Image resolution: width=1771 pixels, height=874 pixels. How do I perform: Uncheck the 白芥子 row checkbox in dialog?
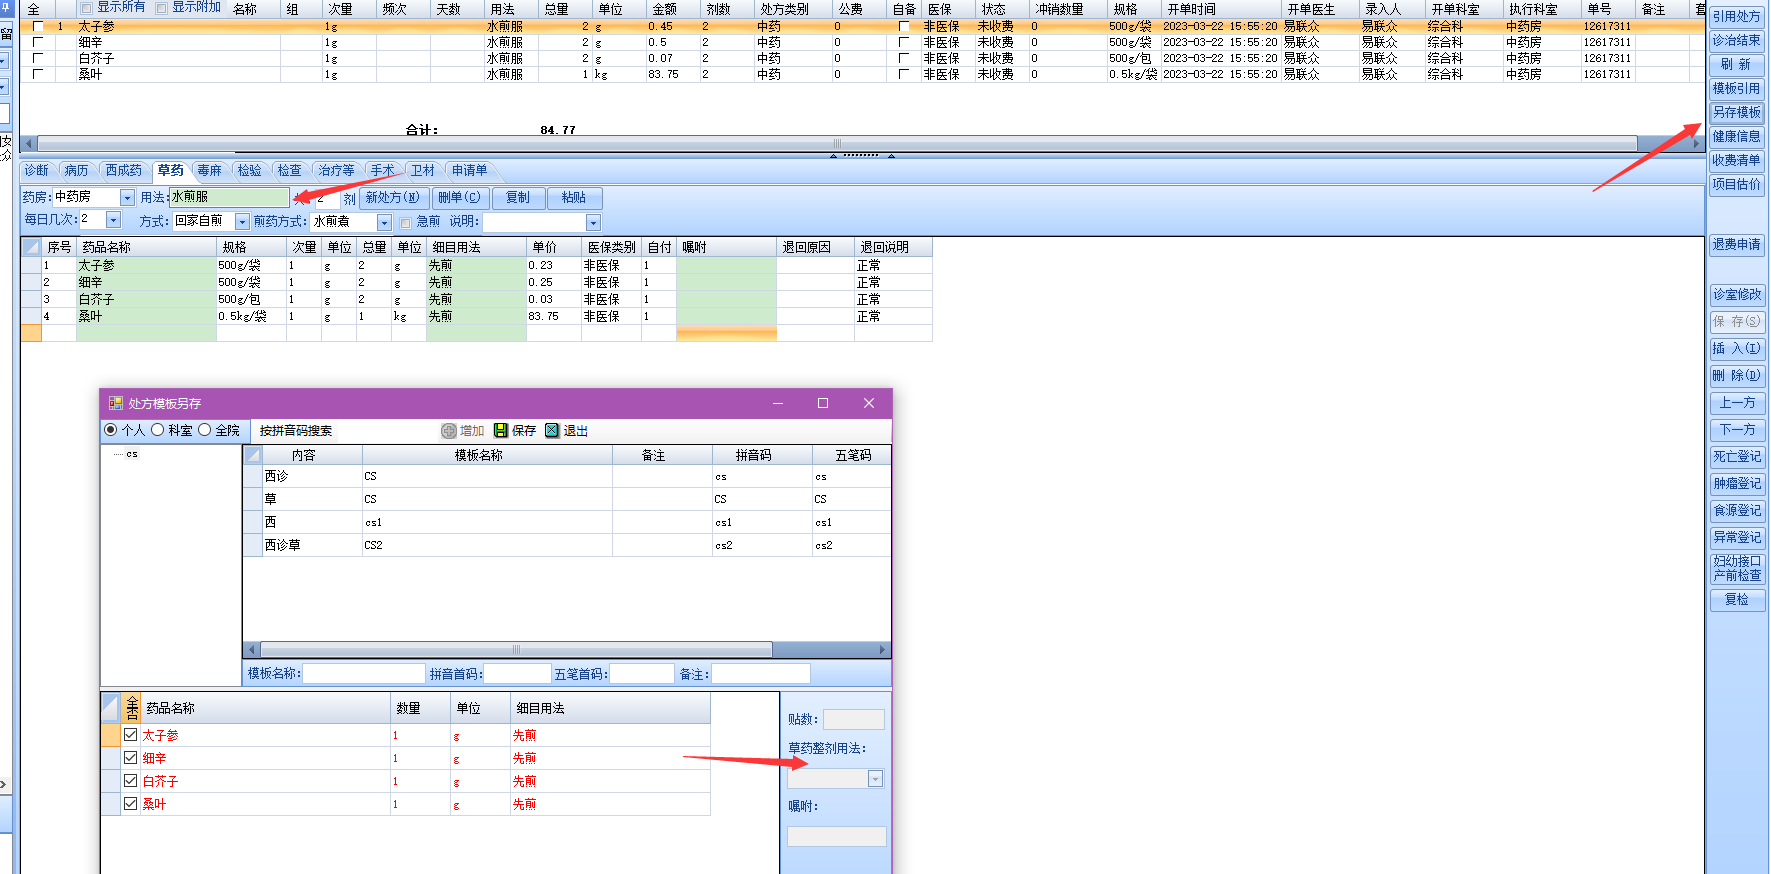point(130,781)
